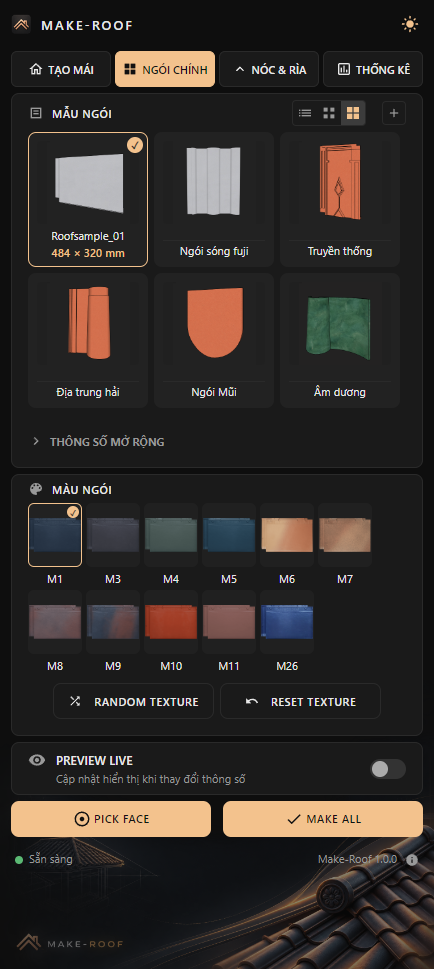Select the Truyền thống tile sample
Screen dimensions: 434x969
coord(340,200)
